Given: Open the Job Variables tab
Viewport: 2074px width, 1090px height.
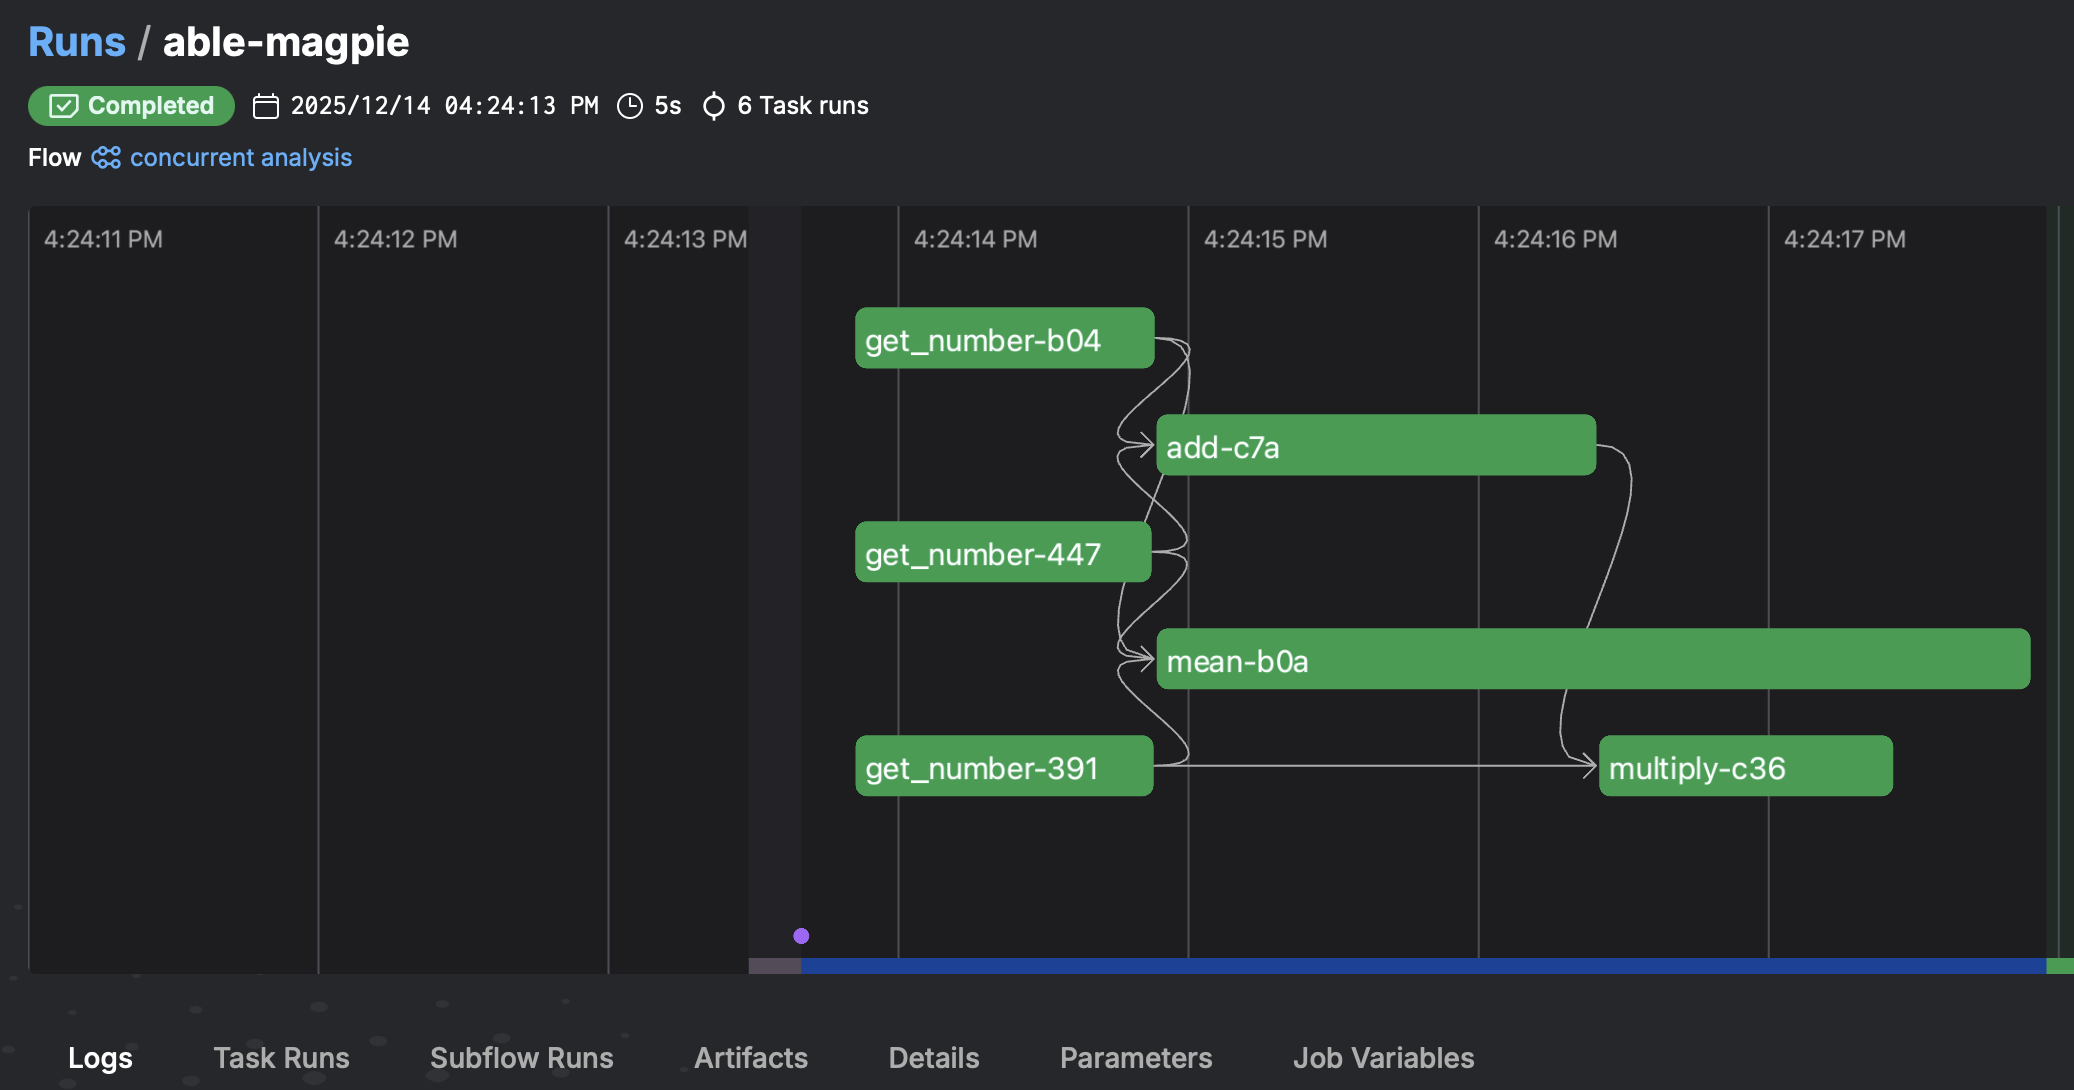Looking at the screenshot, I should pyautogui.click(x=1383, y=1057).
